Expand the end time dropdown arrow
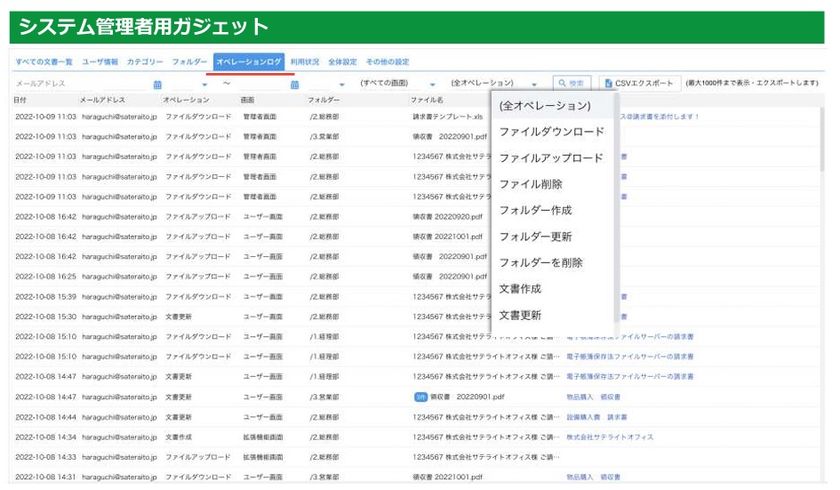The width and height of the screenshot is (840, 490). tap(342, 85)
